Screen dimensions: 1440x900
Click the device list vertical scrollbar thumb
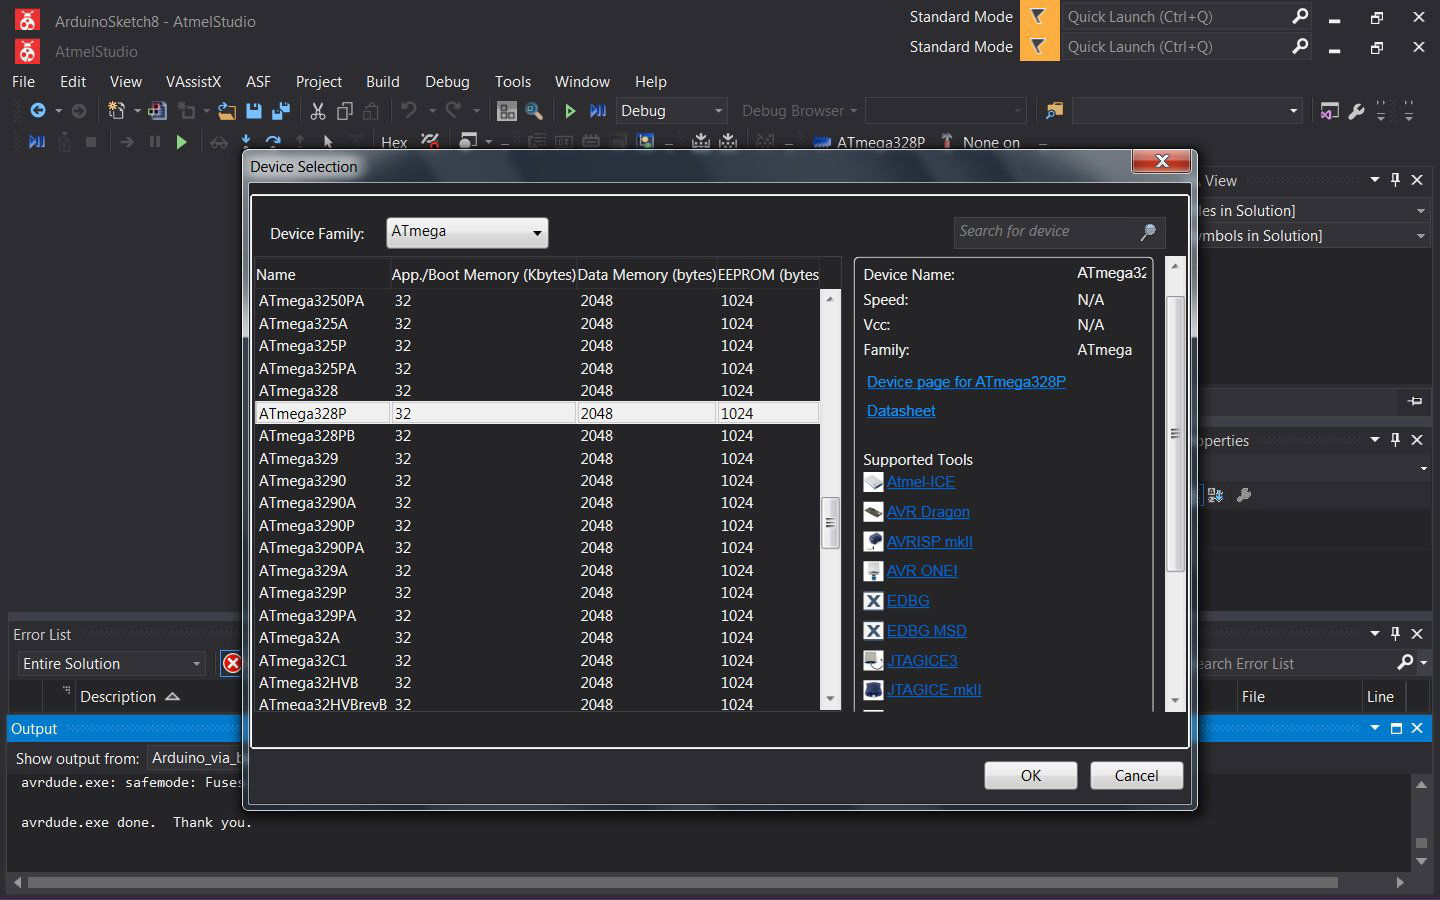coord(830,522)
